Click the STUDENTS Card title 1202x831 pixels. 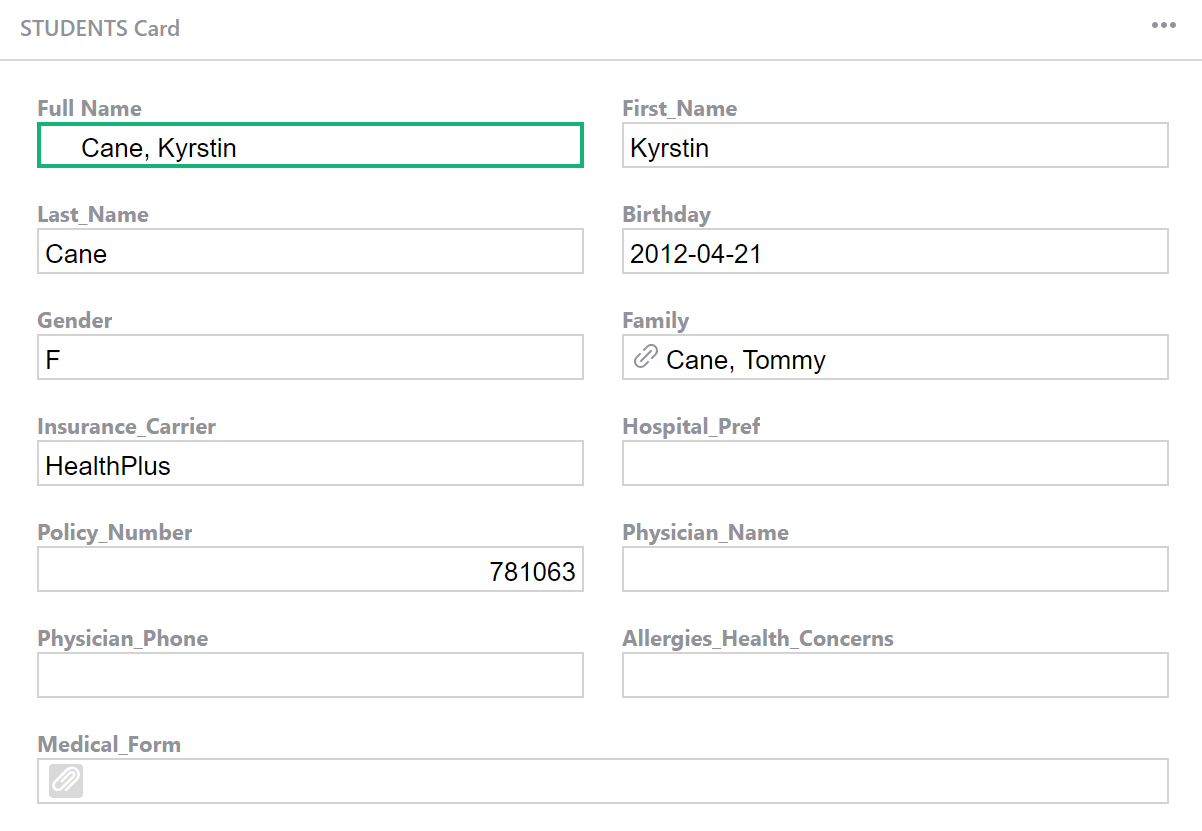pyautogui.click(x=100, y=28)
